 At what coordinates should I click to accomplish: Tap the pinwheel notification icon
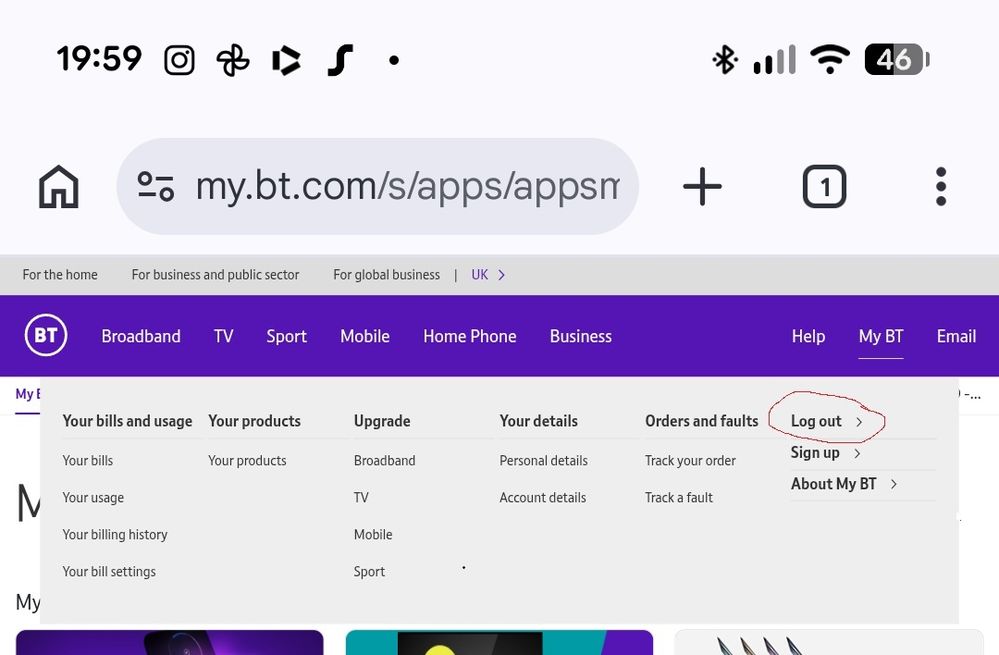[x=233, y=61]
